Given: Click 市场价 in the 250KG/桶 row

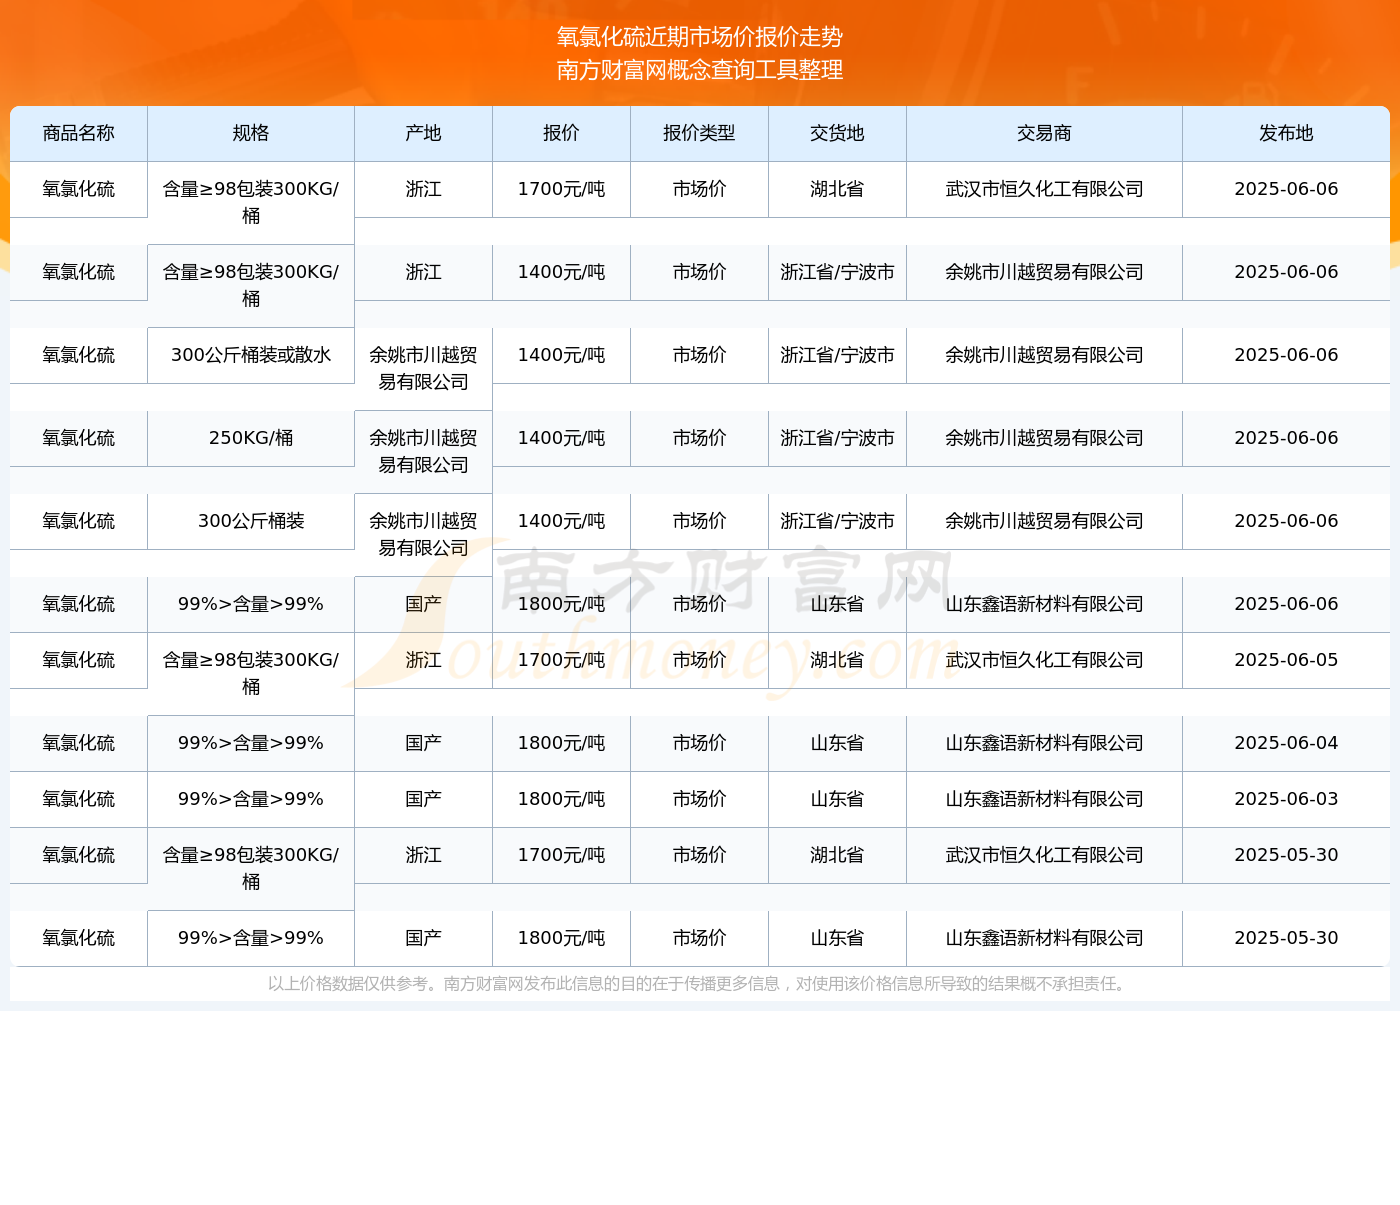Looking at the screenshot, I should (x=700, y=438).
